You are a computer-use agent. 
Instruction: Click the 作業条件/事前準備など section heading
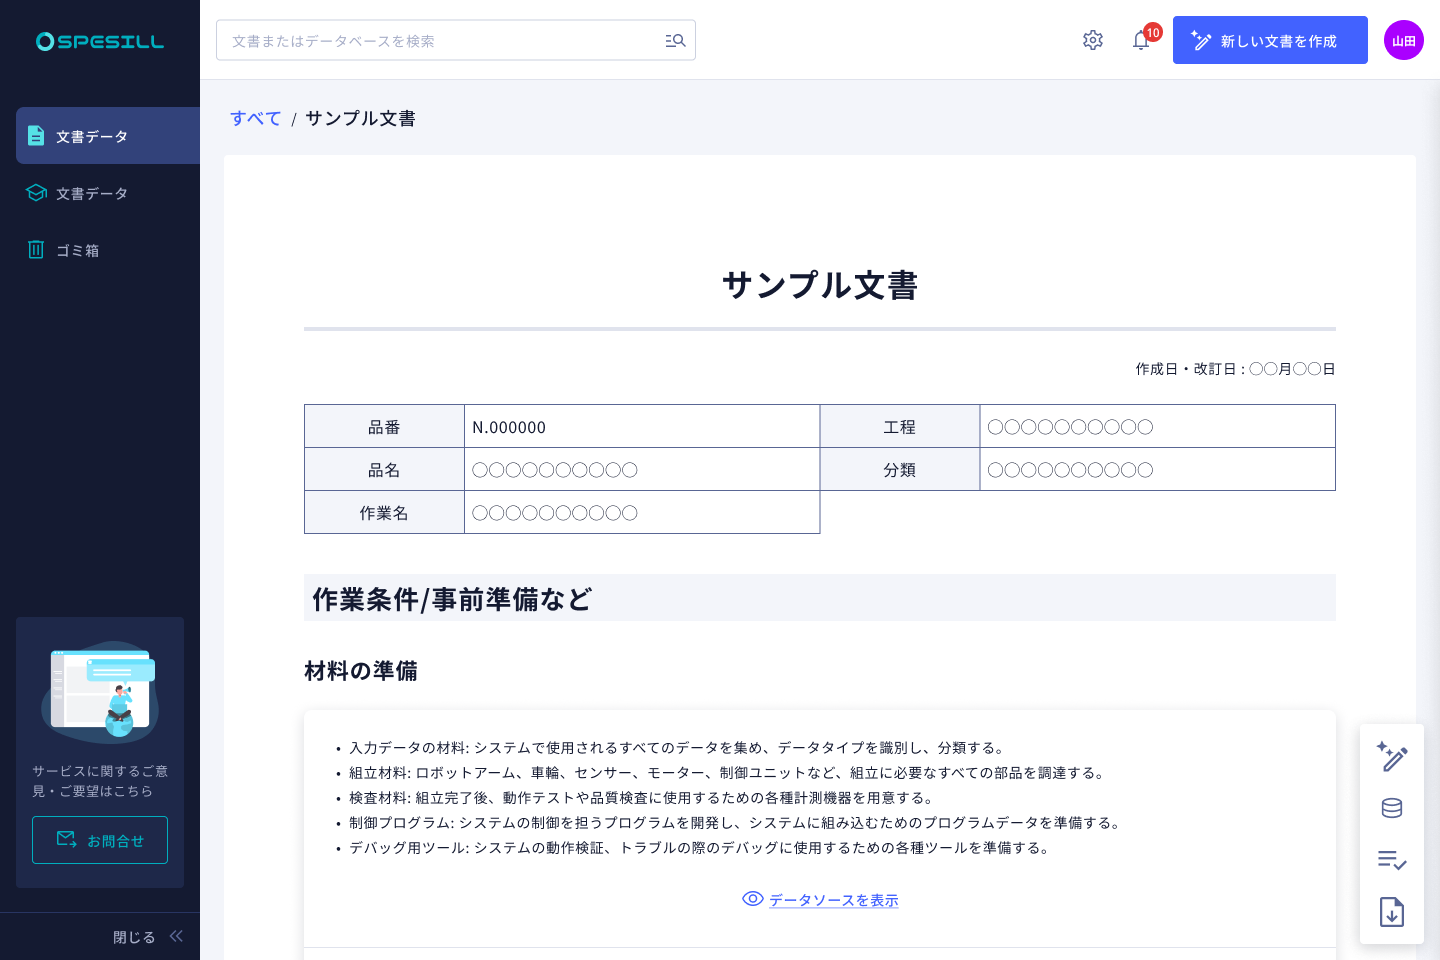point(452,599)
